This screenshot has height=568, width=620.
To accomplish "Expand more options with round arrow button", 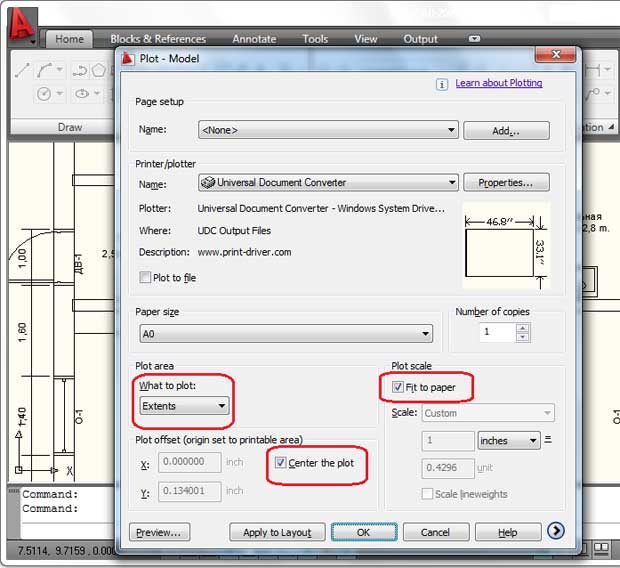I will point(556,530).
